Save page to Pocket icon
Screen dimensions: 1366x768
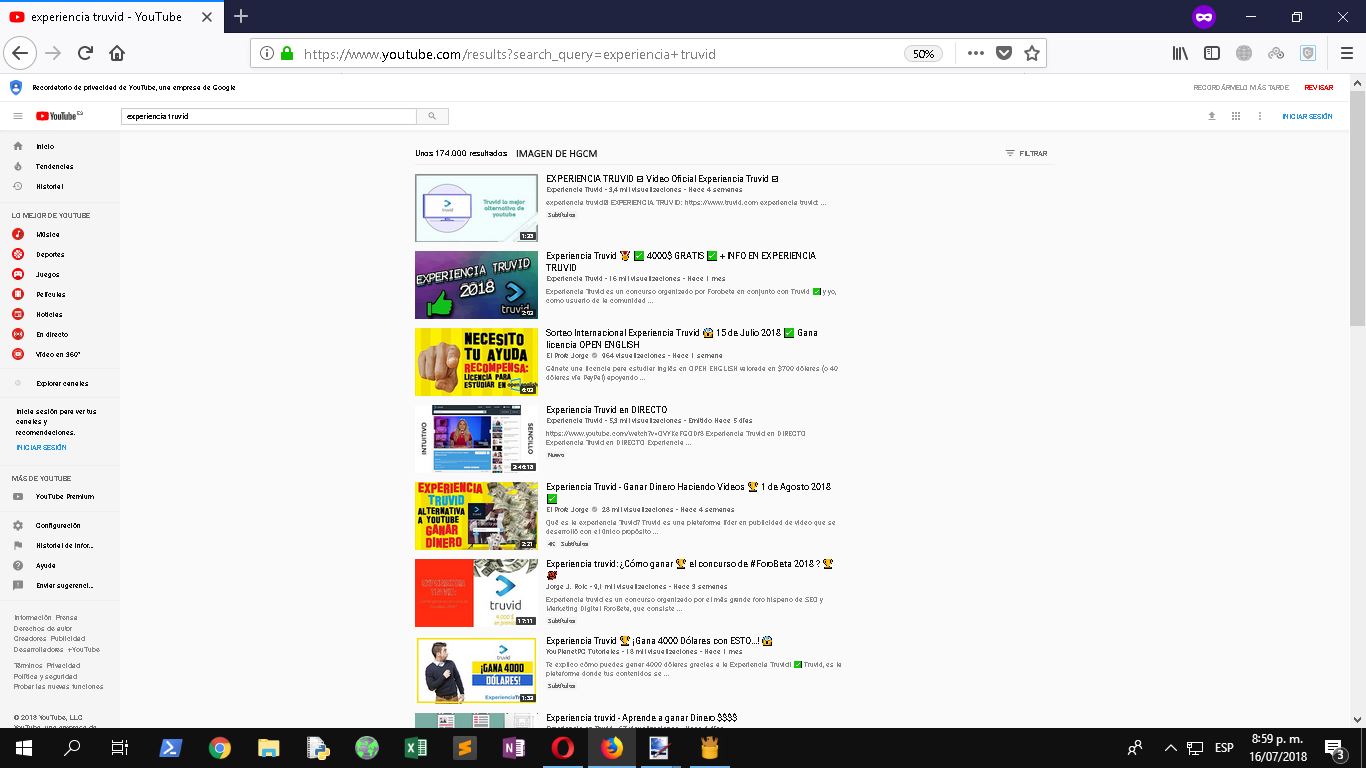(x=1004, y=54)
